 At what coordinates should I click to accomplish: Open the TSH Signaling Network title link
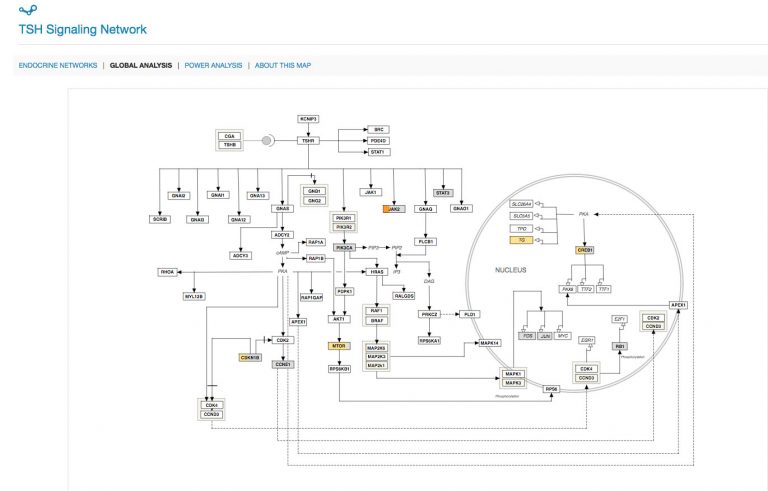[82, 29]
